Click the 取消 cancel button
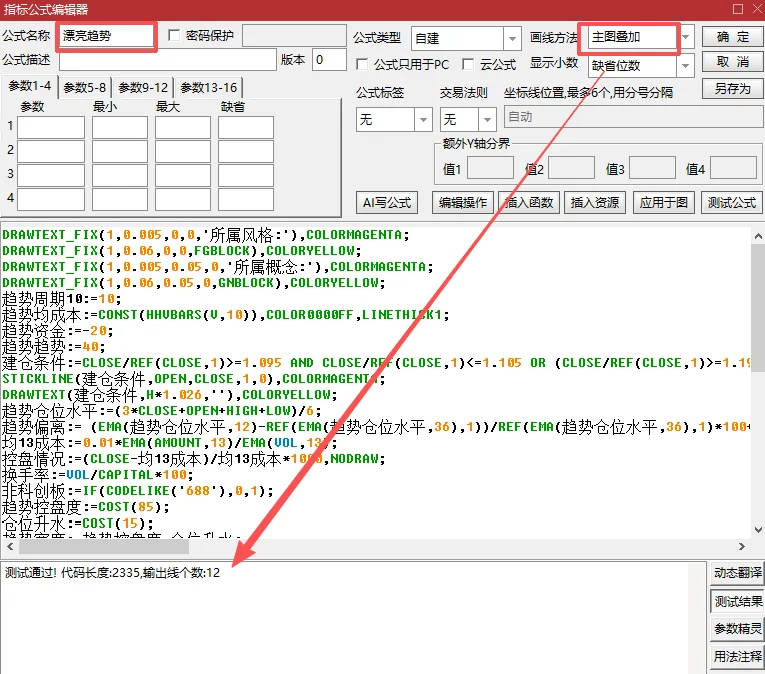The height and width of the screenshot is (674, 765). pos(733,62)
